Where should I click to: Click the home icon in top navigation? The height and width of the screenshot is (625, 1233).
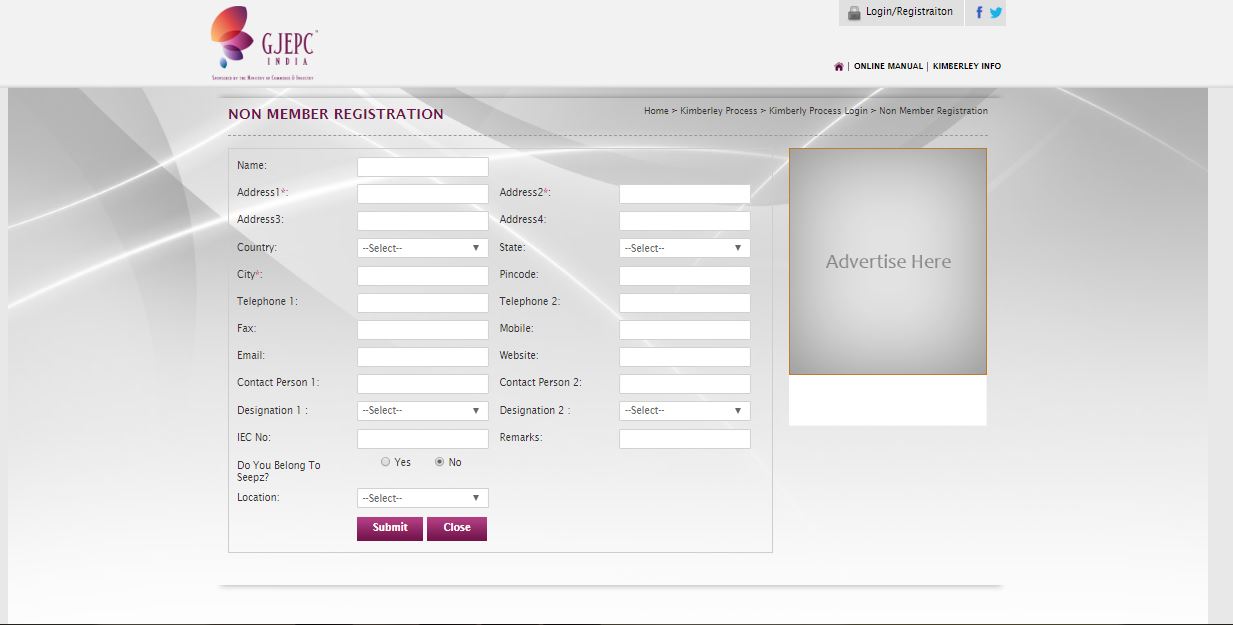point(838,67)
